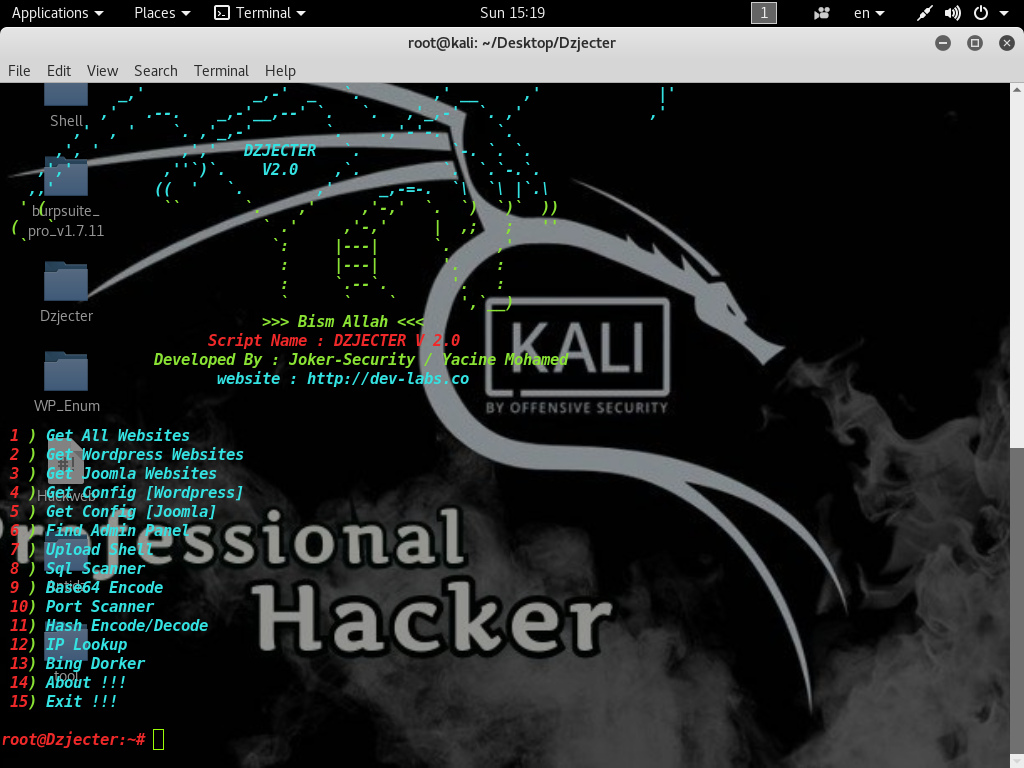The image size is (1024, 768).
Task: Click the terminal icon in top bar
Action: pyautogui.click(x=222, y=13)
